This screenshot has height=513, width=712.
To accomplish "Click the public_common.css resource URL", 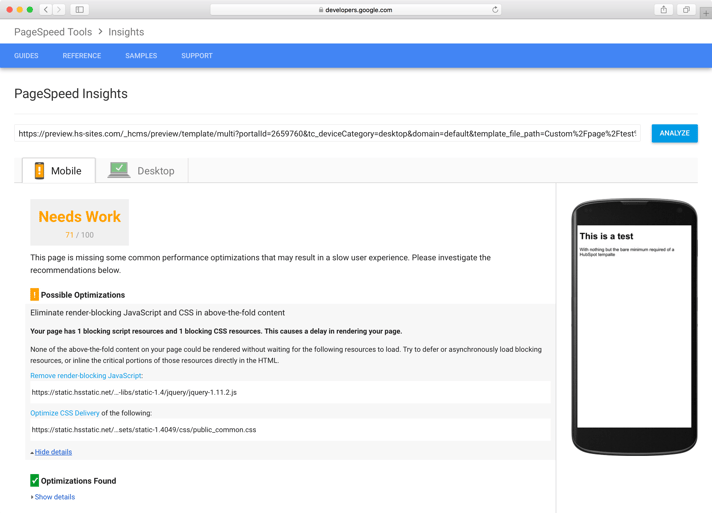I will click(143, 429).
